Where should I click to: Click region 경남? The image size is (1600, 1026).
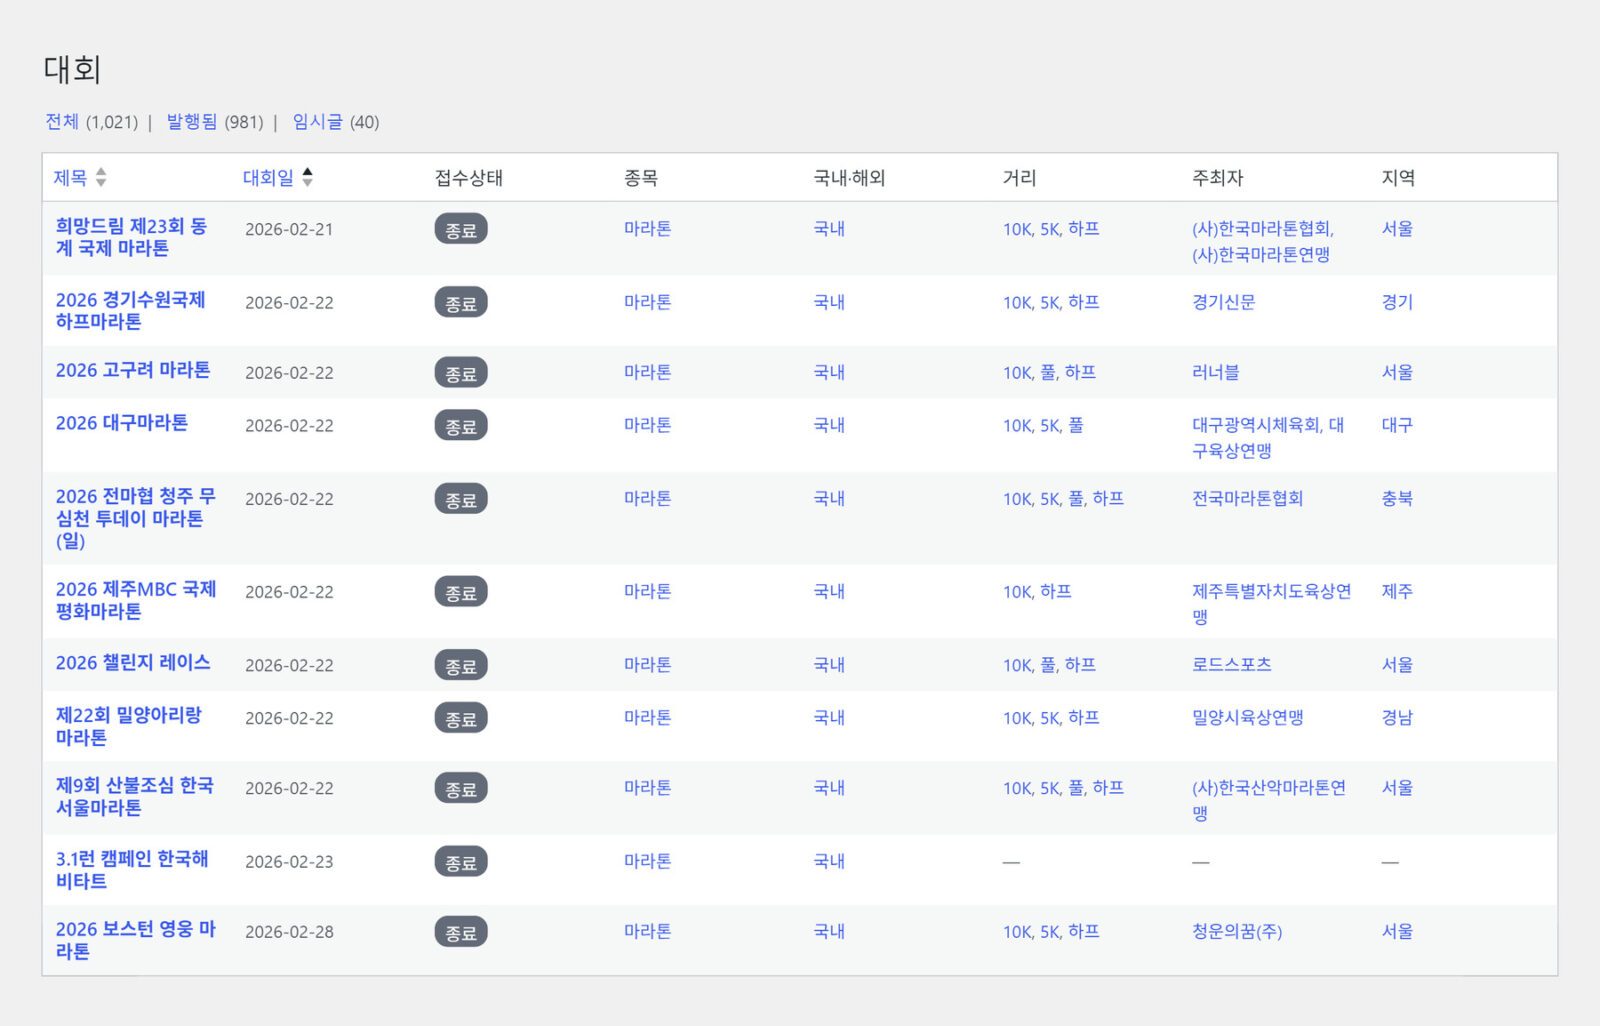1397,718
